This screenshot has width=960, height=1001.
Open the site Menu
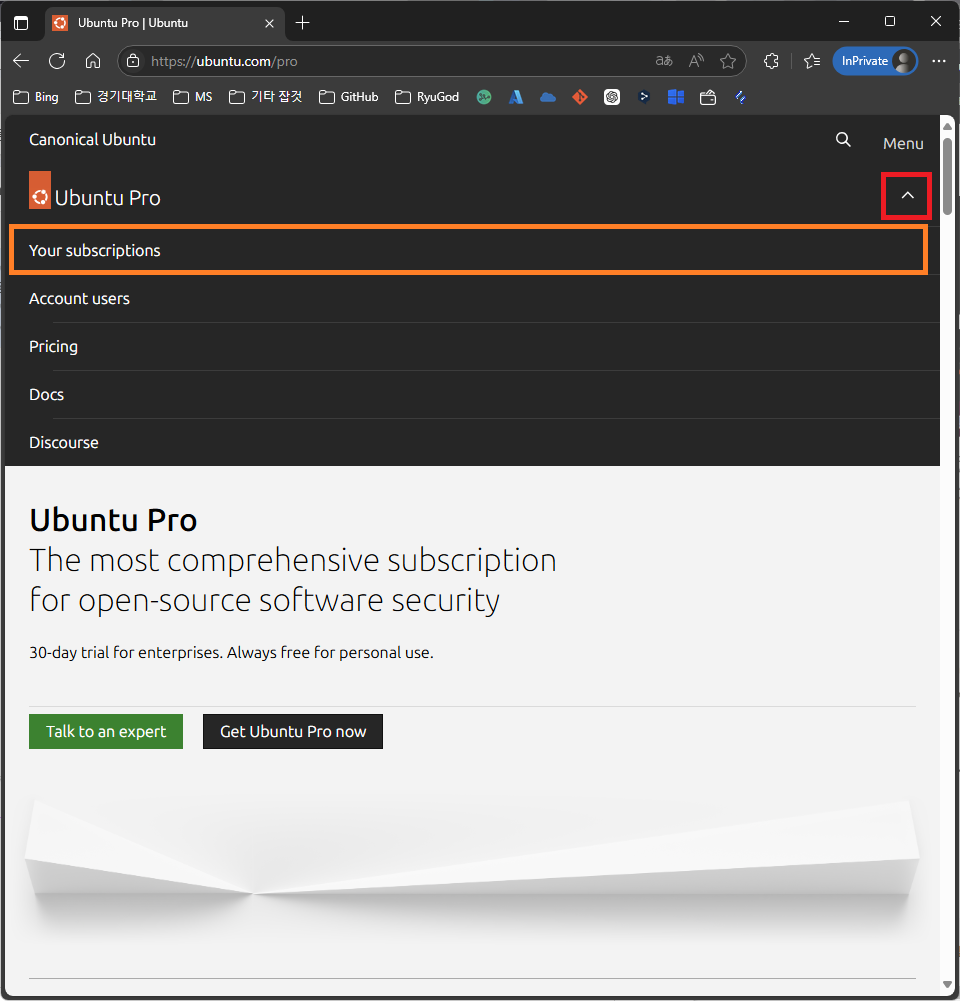point(903,144)
